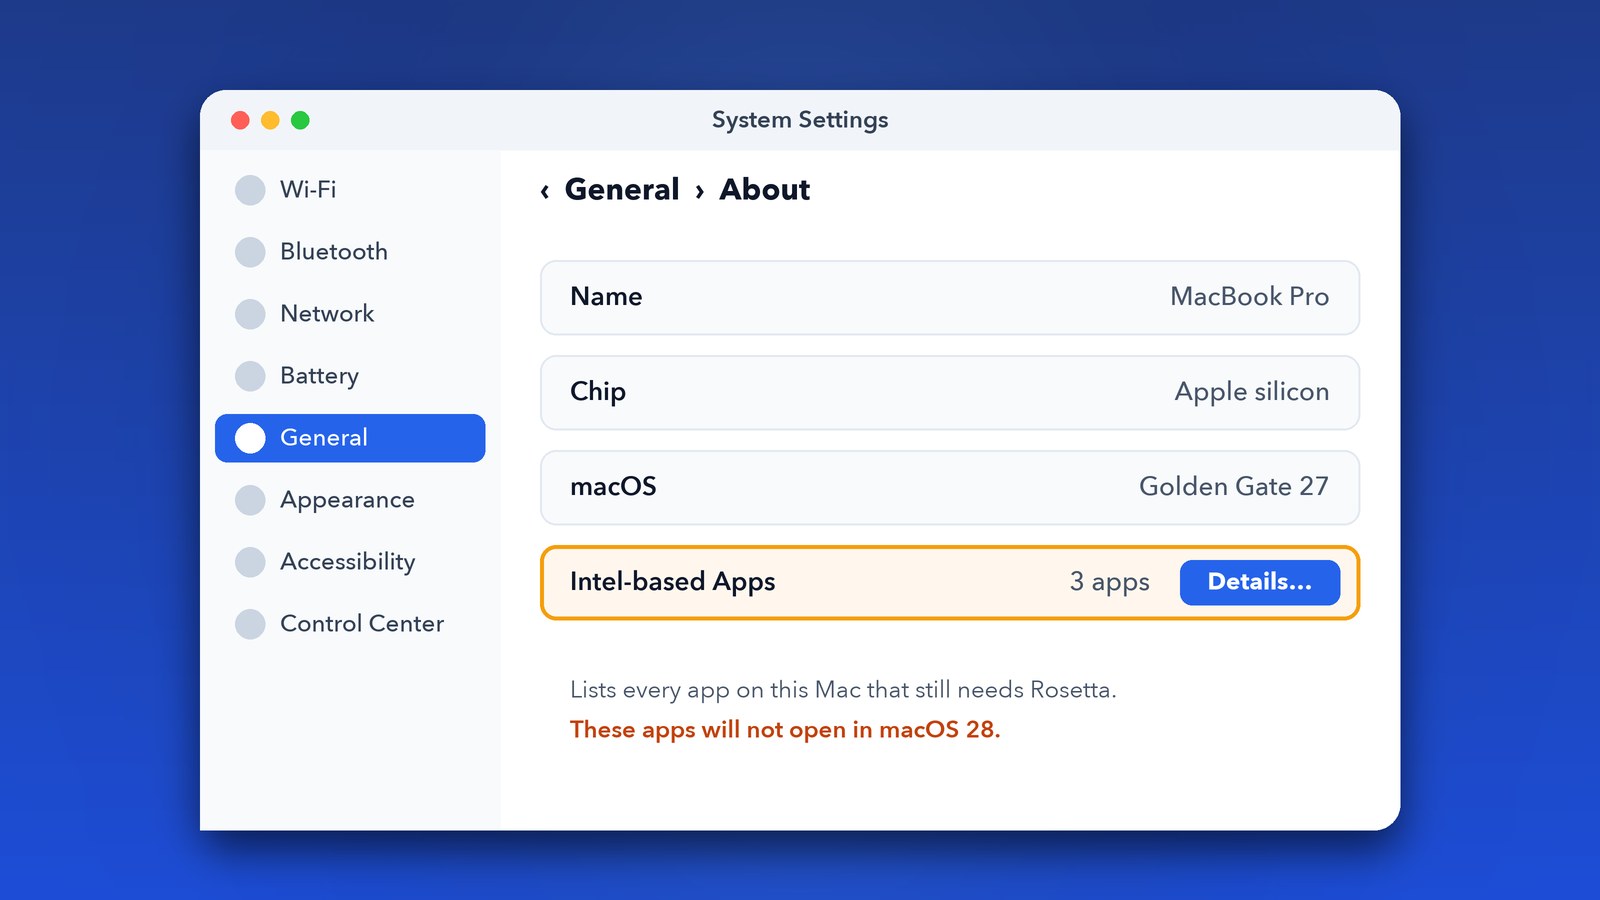The image size is (1600, 900).
Task: Select Bluetooth in the sidebar
Action: [x=334, y=251]
